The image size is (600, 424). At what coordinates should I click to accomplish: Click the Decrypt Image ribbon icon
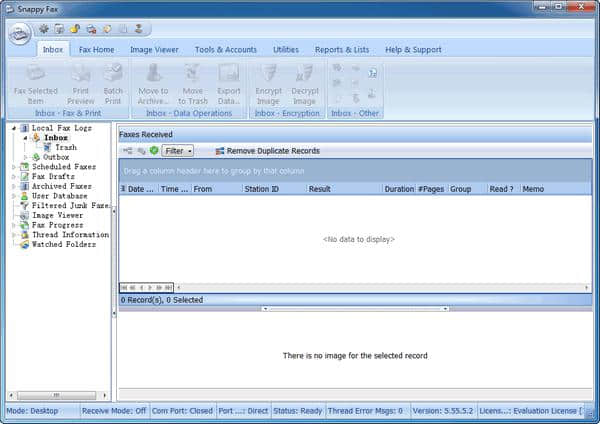[x=305, y=73]
